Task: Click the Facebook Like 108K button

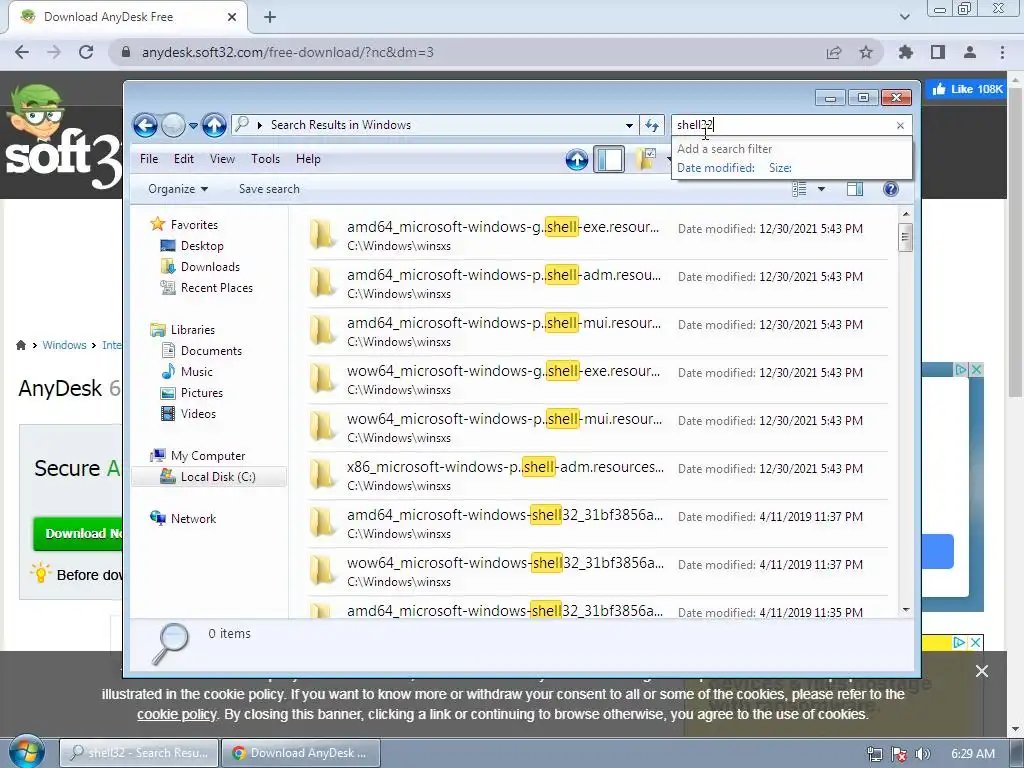Action: coord(967,89)
